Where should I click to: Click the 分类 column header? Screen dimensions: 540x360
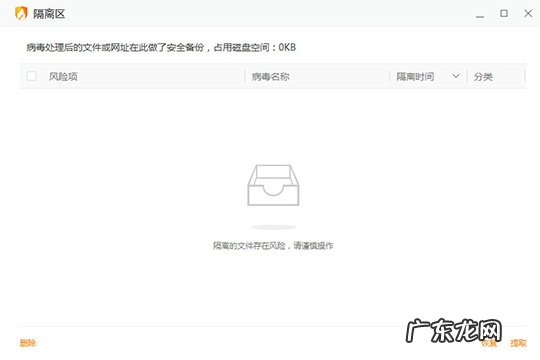coord(483,76)
